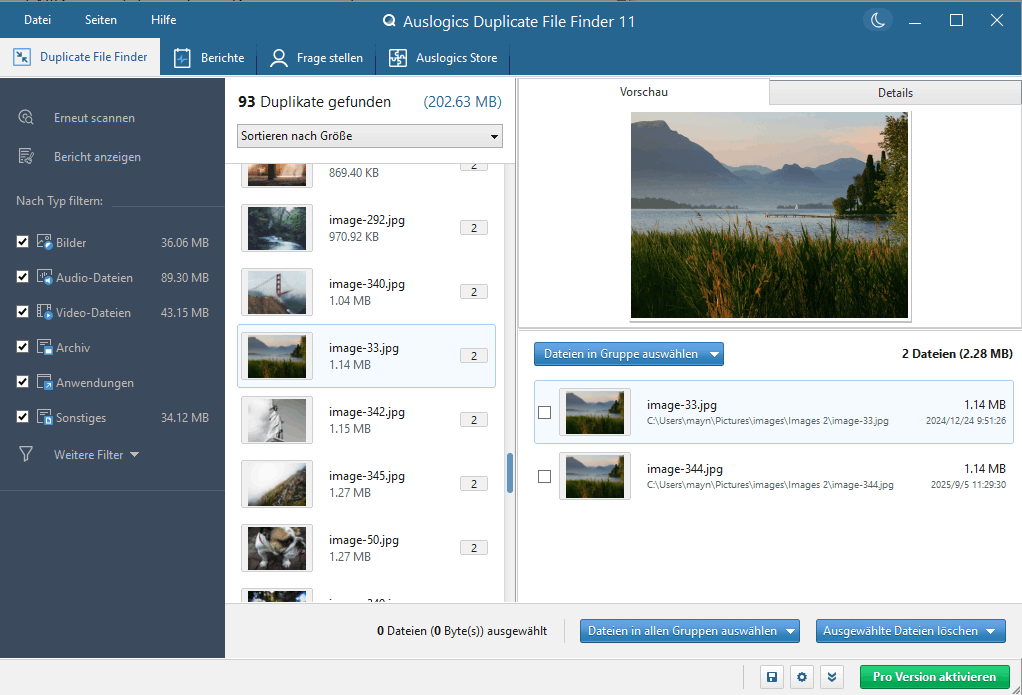Click the Anwendungen file type icon
The image size is (1022, 695).
tap(44, 382)
